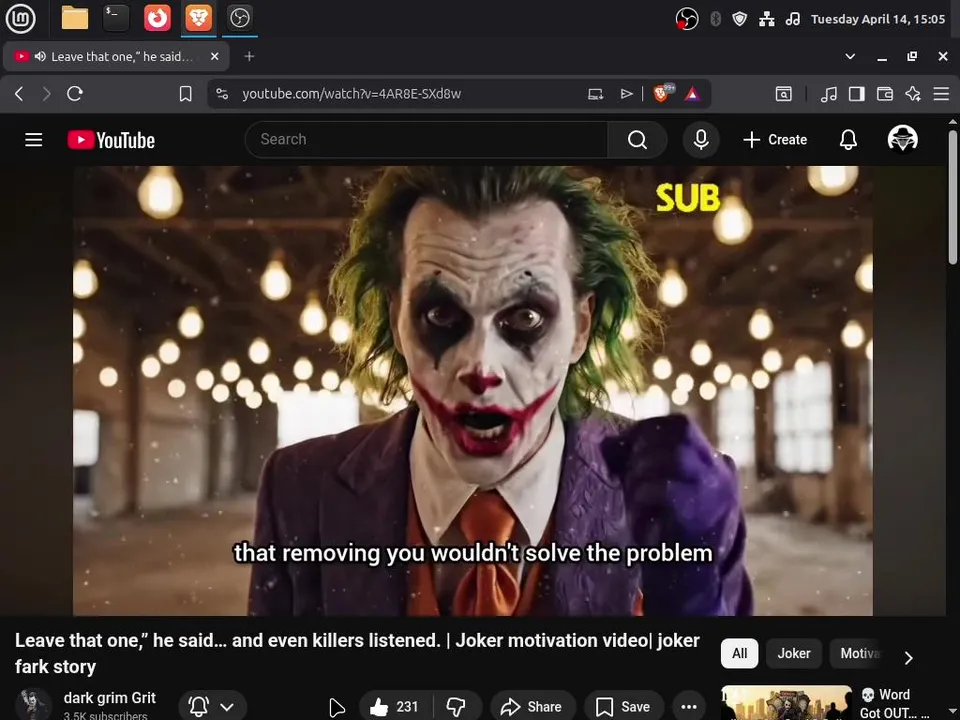Mute the tab using the speaker icon
Viewport: 960px width, 720px height.
point(40,56)
